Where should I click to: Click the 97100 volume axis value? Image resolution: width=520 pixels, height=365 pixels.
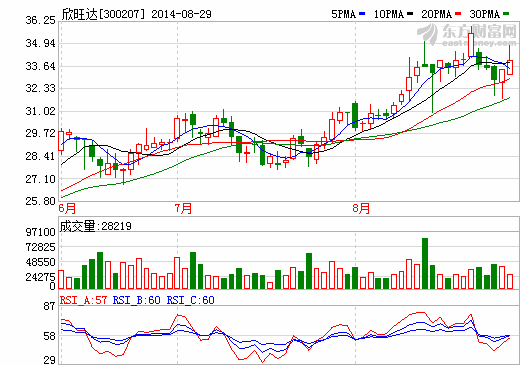(x=41, y=232)
